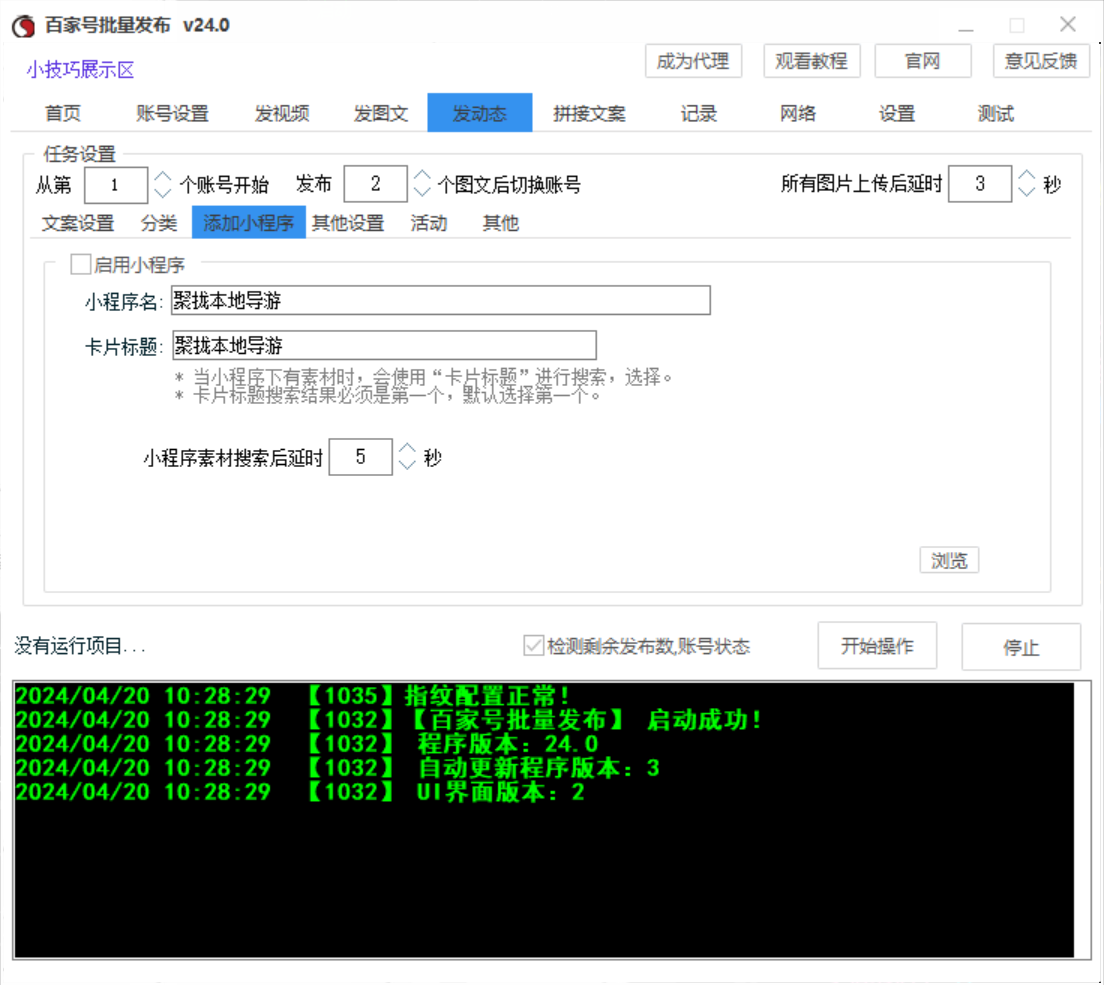
Task: Click the 指纹配置正常 log line
Action: (x=293, y=696)
